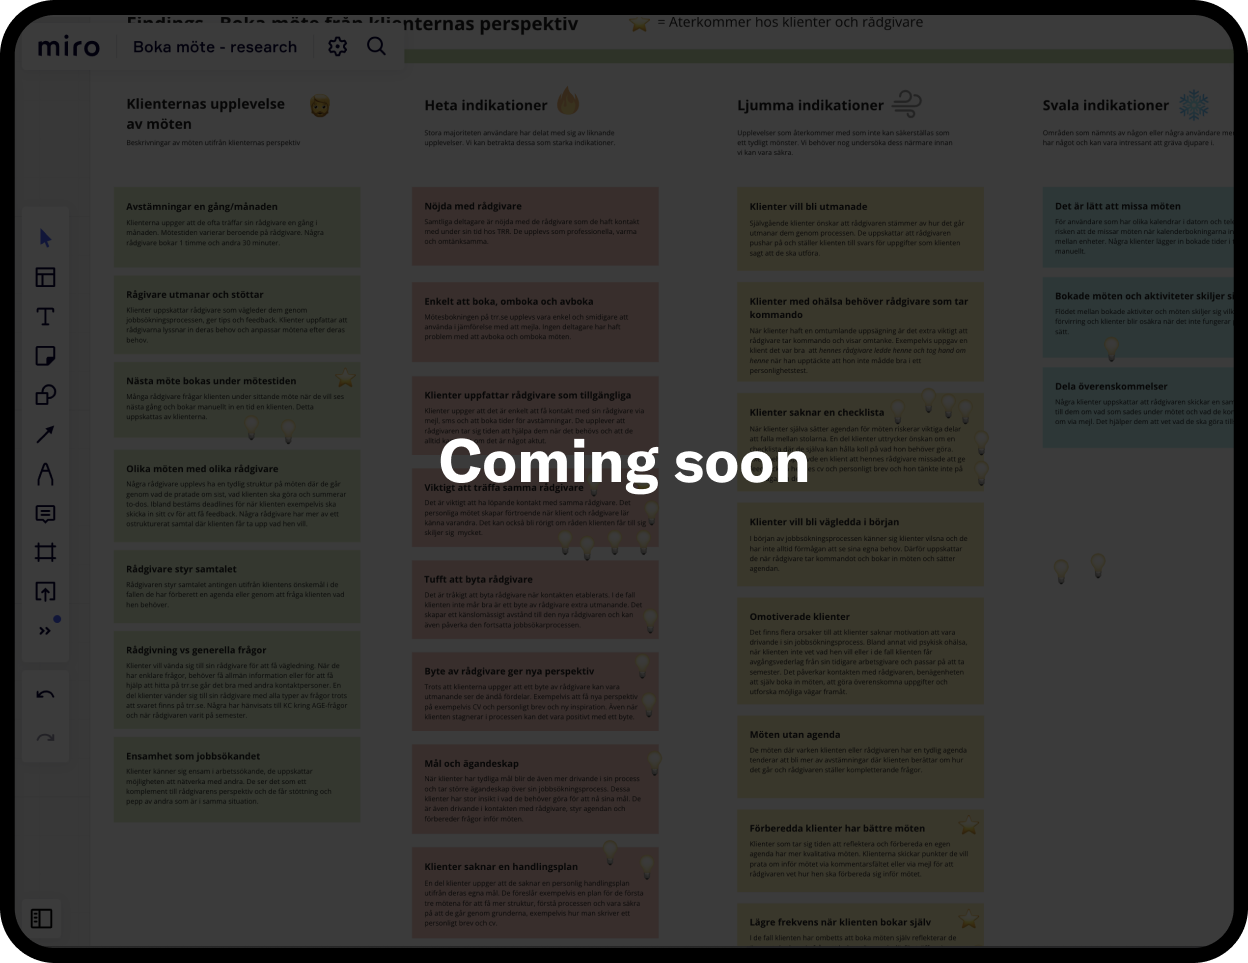The width and height of the screenshot is (1248, 963).
Task: Select card Tufft att byta rådgivare
Action: (536, 600)
